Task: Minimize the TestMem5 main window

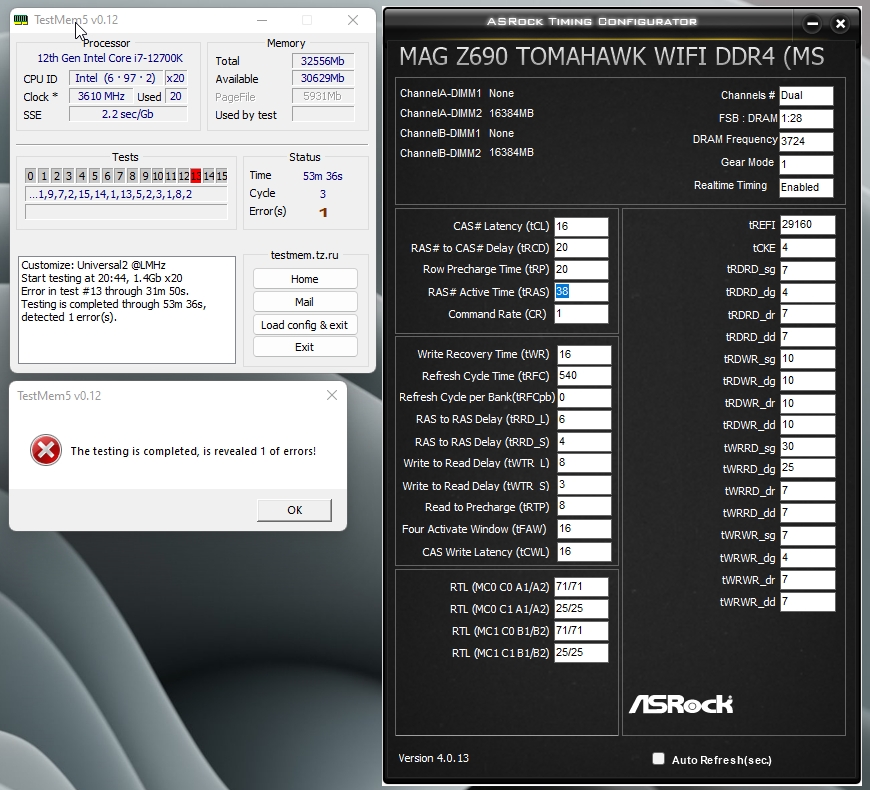Action: coord(262,21)
